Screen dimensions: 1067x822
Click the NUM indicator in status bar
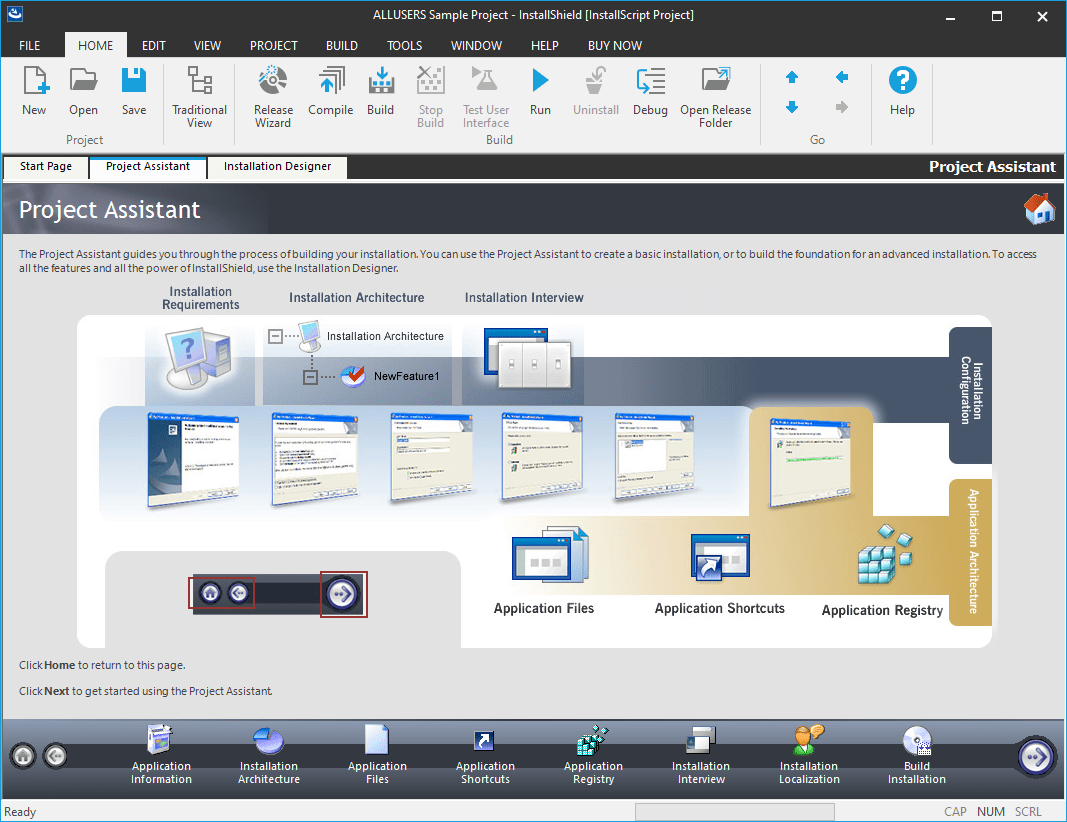click(x=991, y=812)
